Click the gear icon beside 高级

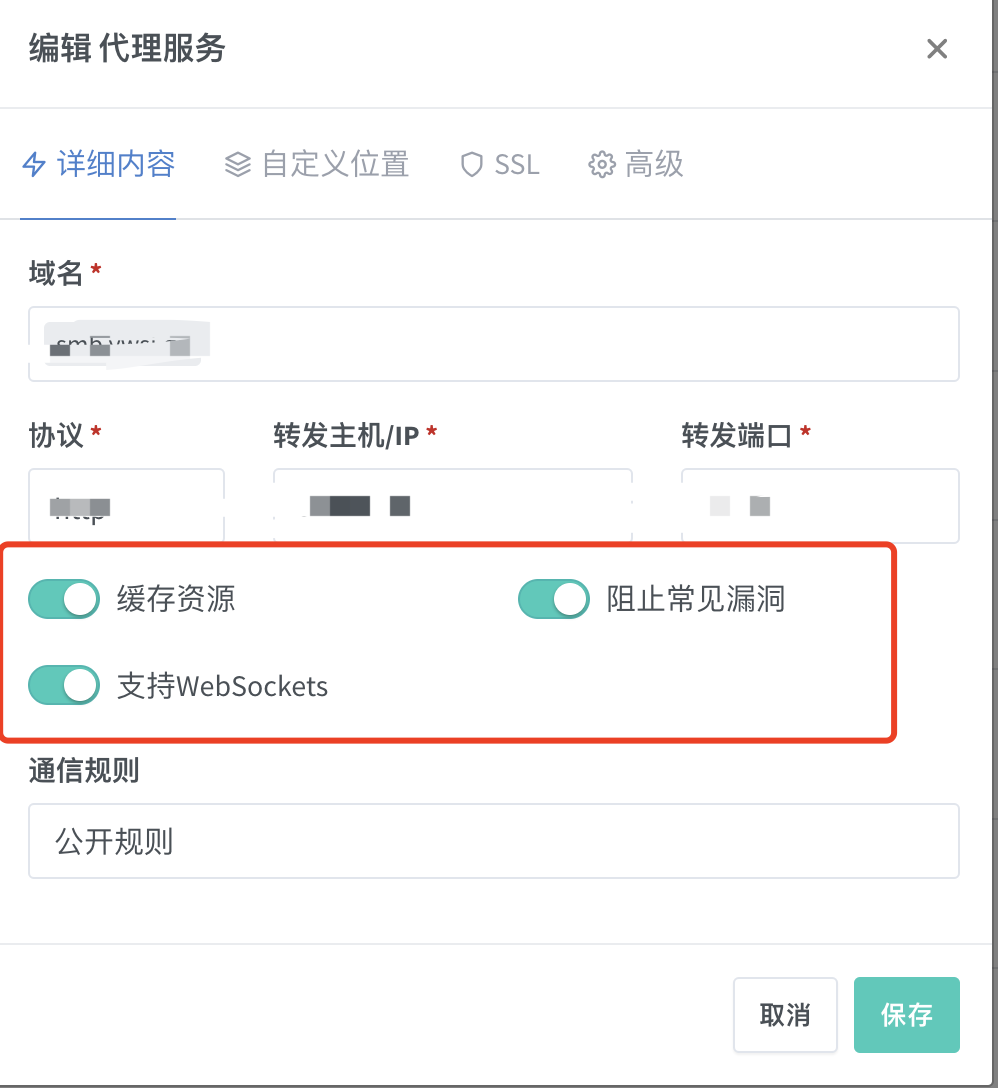point(602,165)
